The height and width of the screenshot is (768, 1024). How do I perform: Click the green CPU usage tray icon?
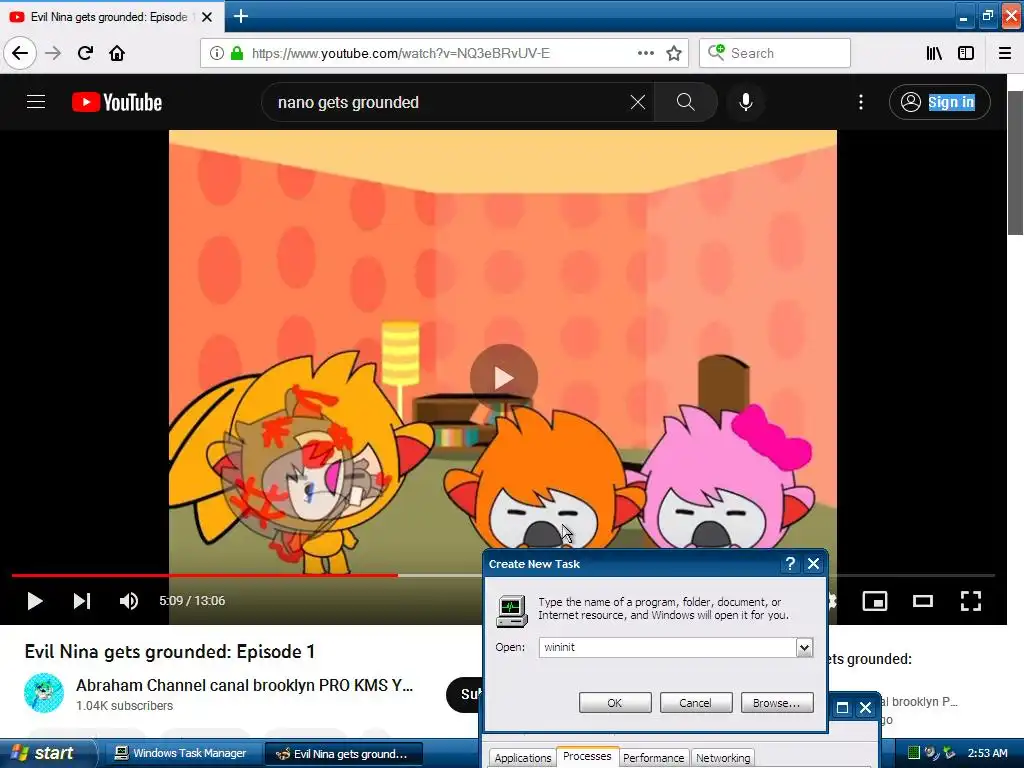914,753
